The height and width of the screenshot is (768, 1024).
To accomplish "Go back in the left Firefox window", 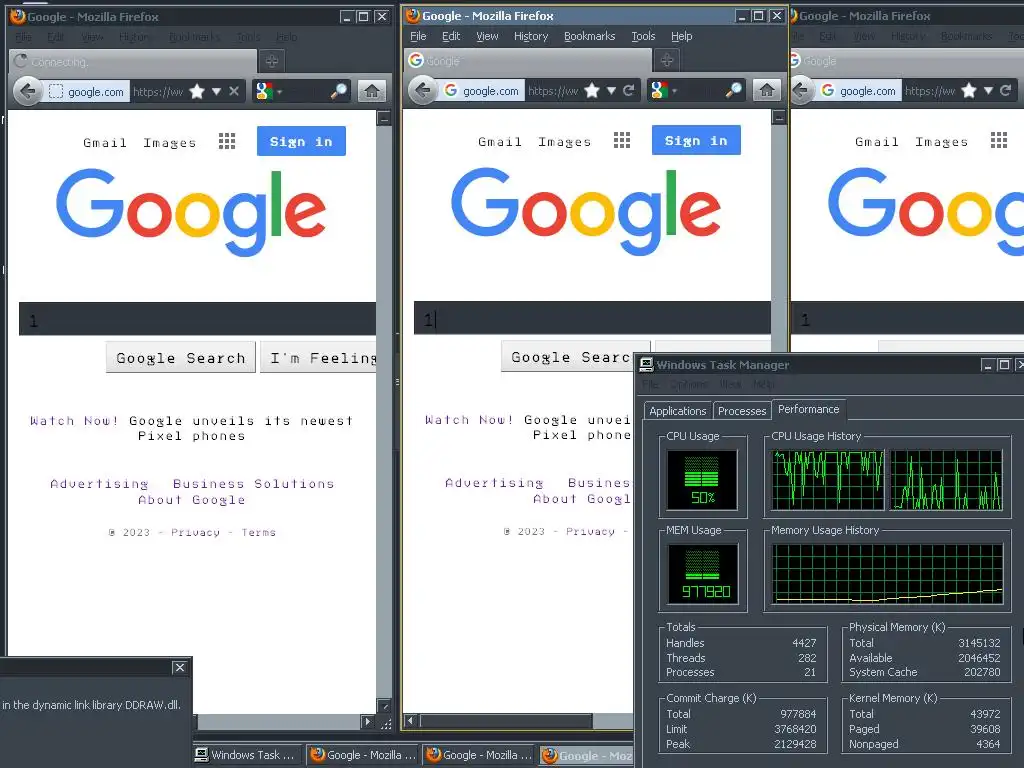I will click(27, 91).
